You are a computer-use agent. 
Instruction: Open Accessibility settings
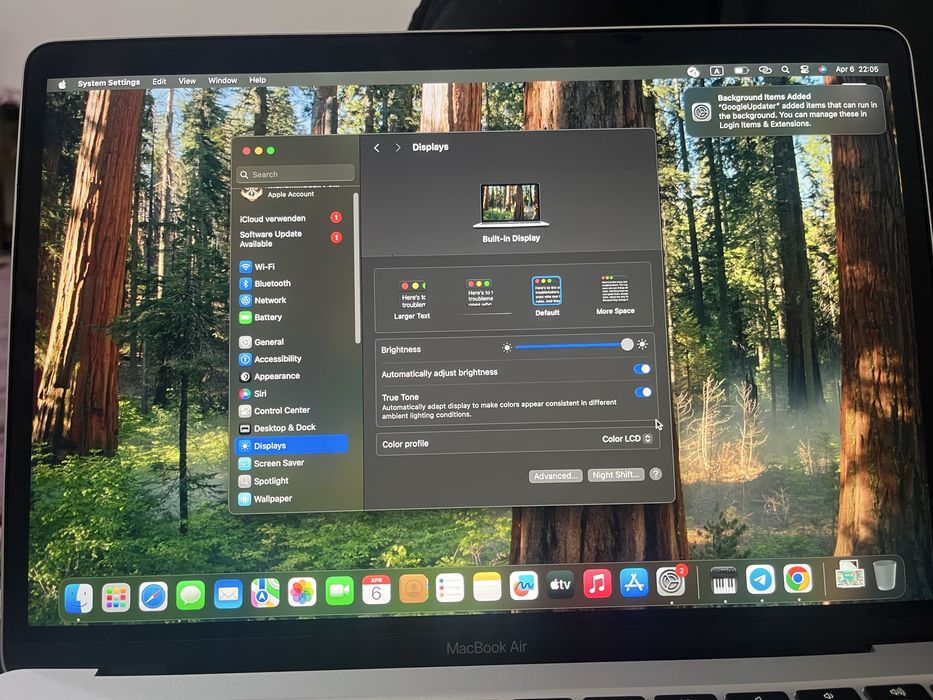coord(270,359)
